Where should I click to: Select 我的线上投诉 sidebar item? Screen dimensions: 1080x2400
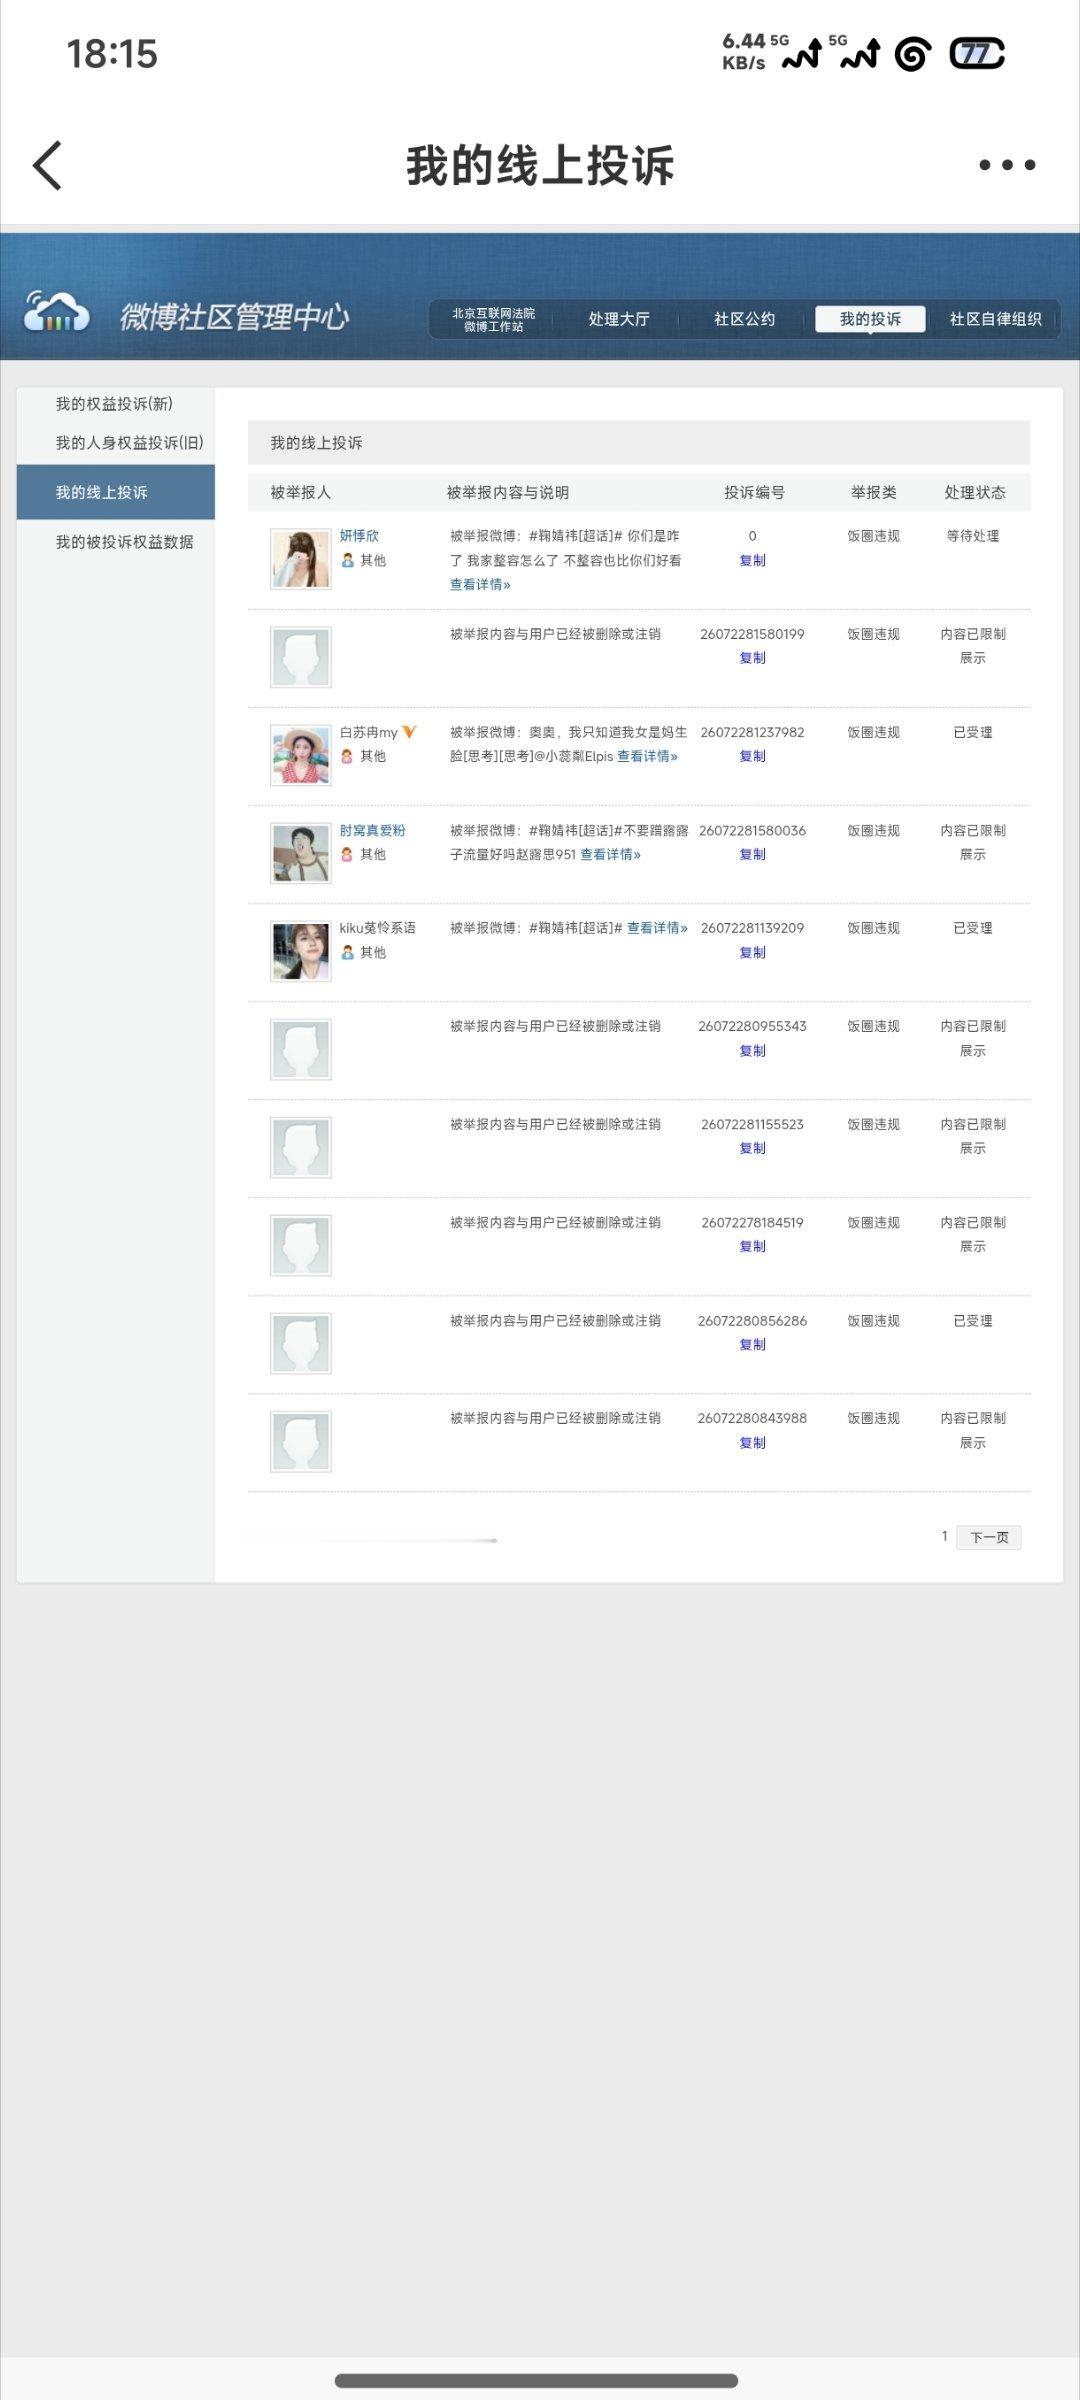point(116,492)
